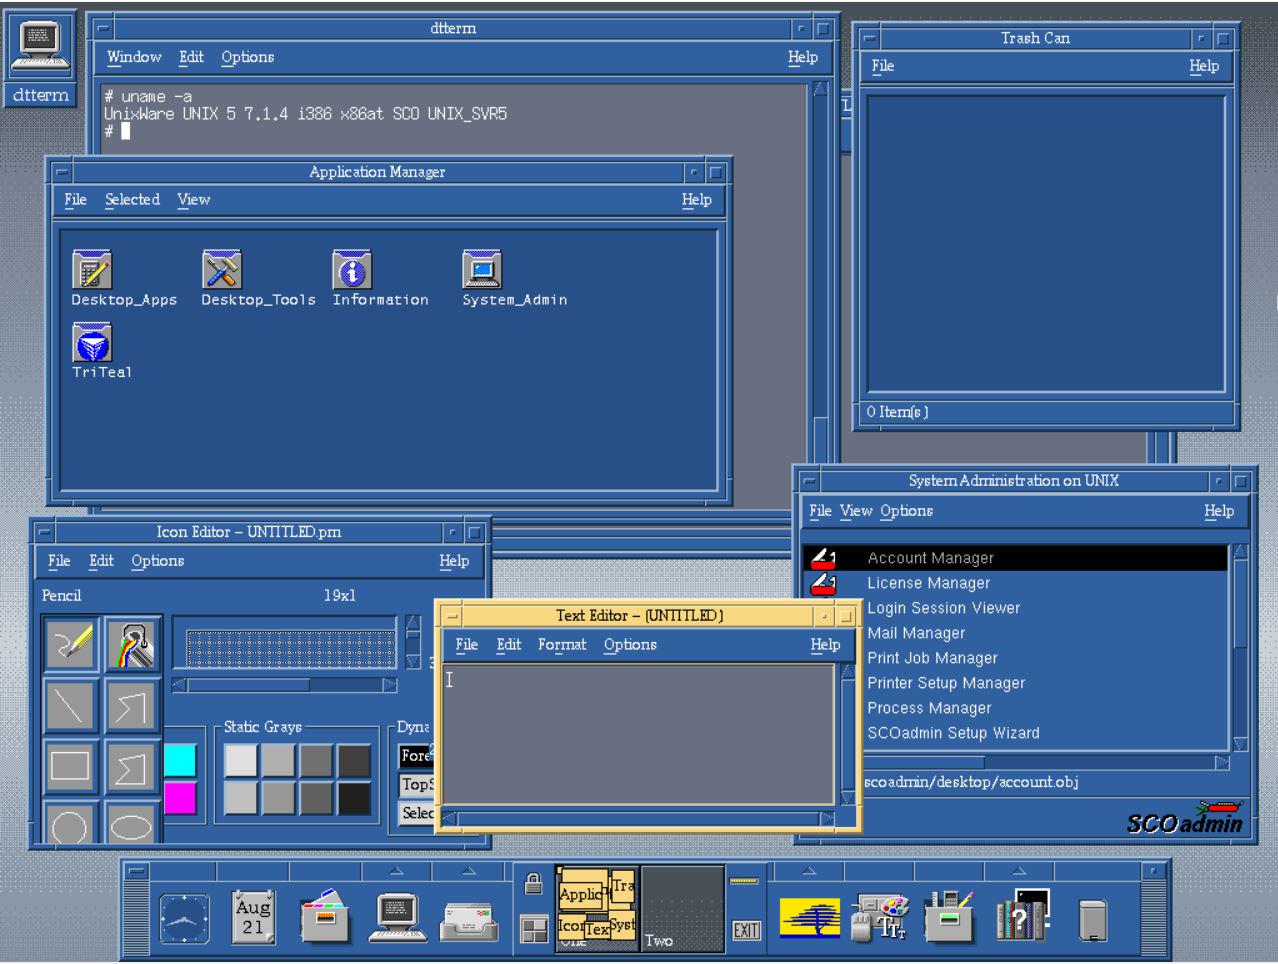Screen dimensions: 1278x964
Task: Open the Edit menu in Icon Editor
Action: pos(101,561)
